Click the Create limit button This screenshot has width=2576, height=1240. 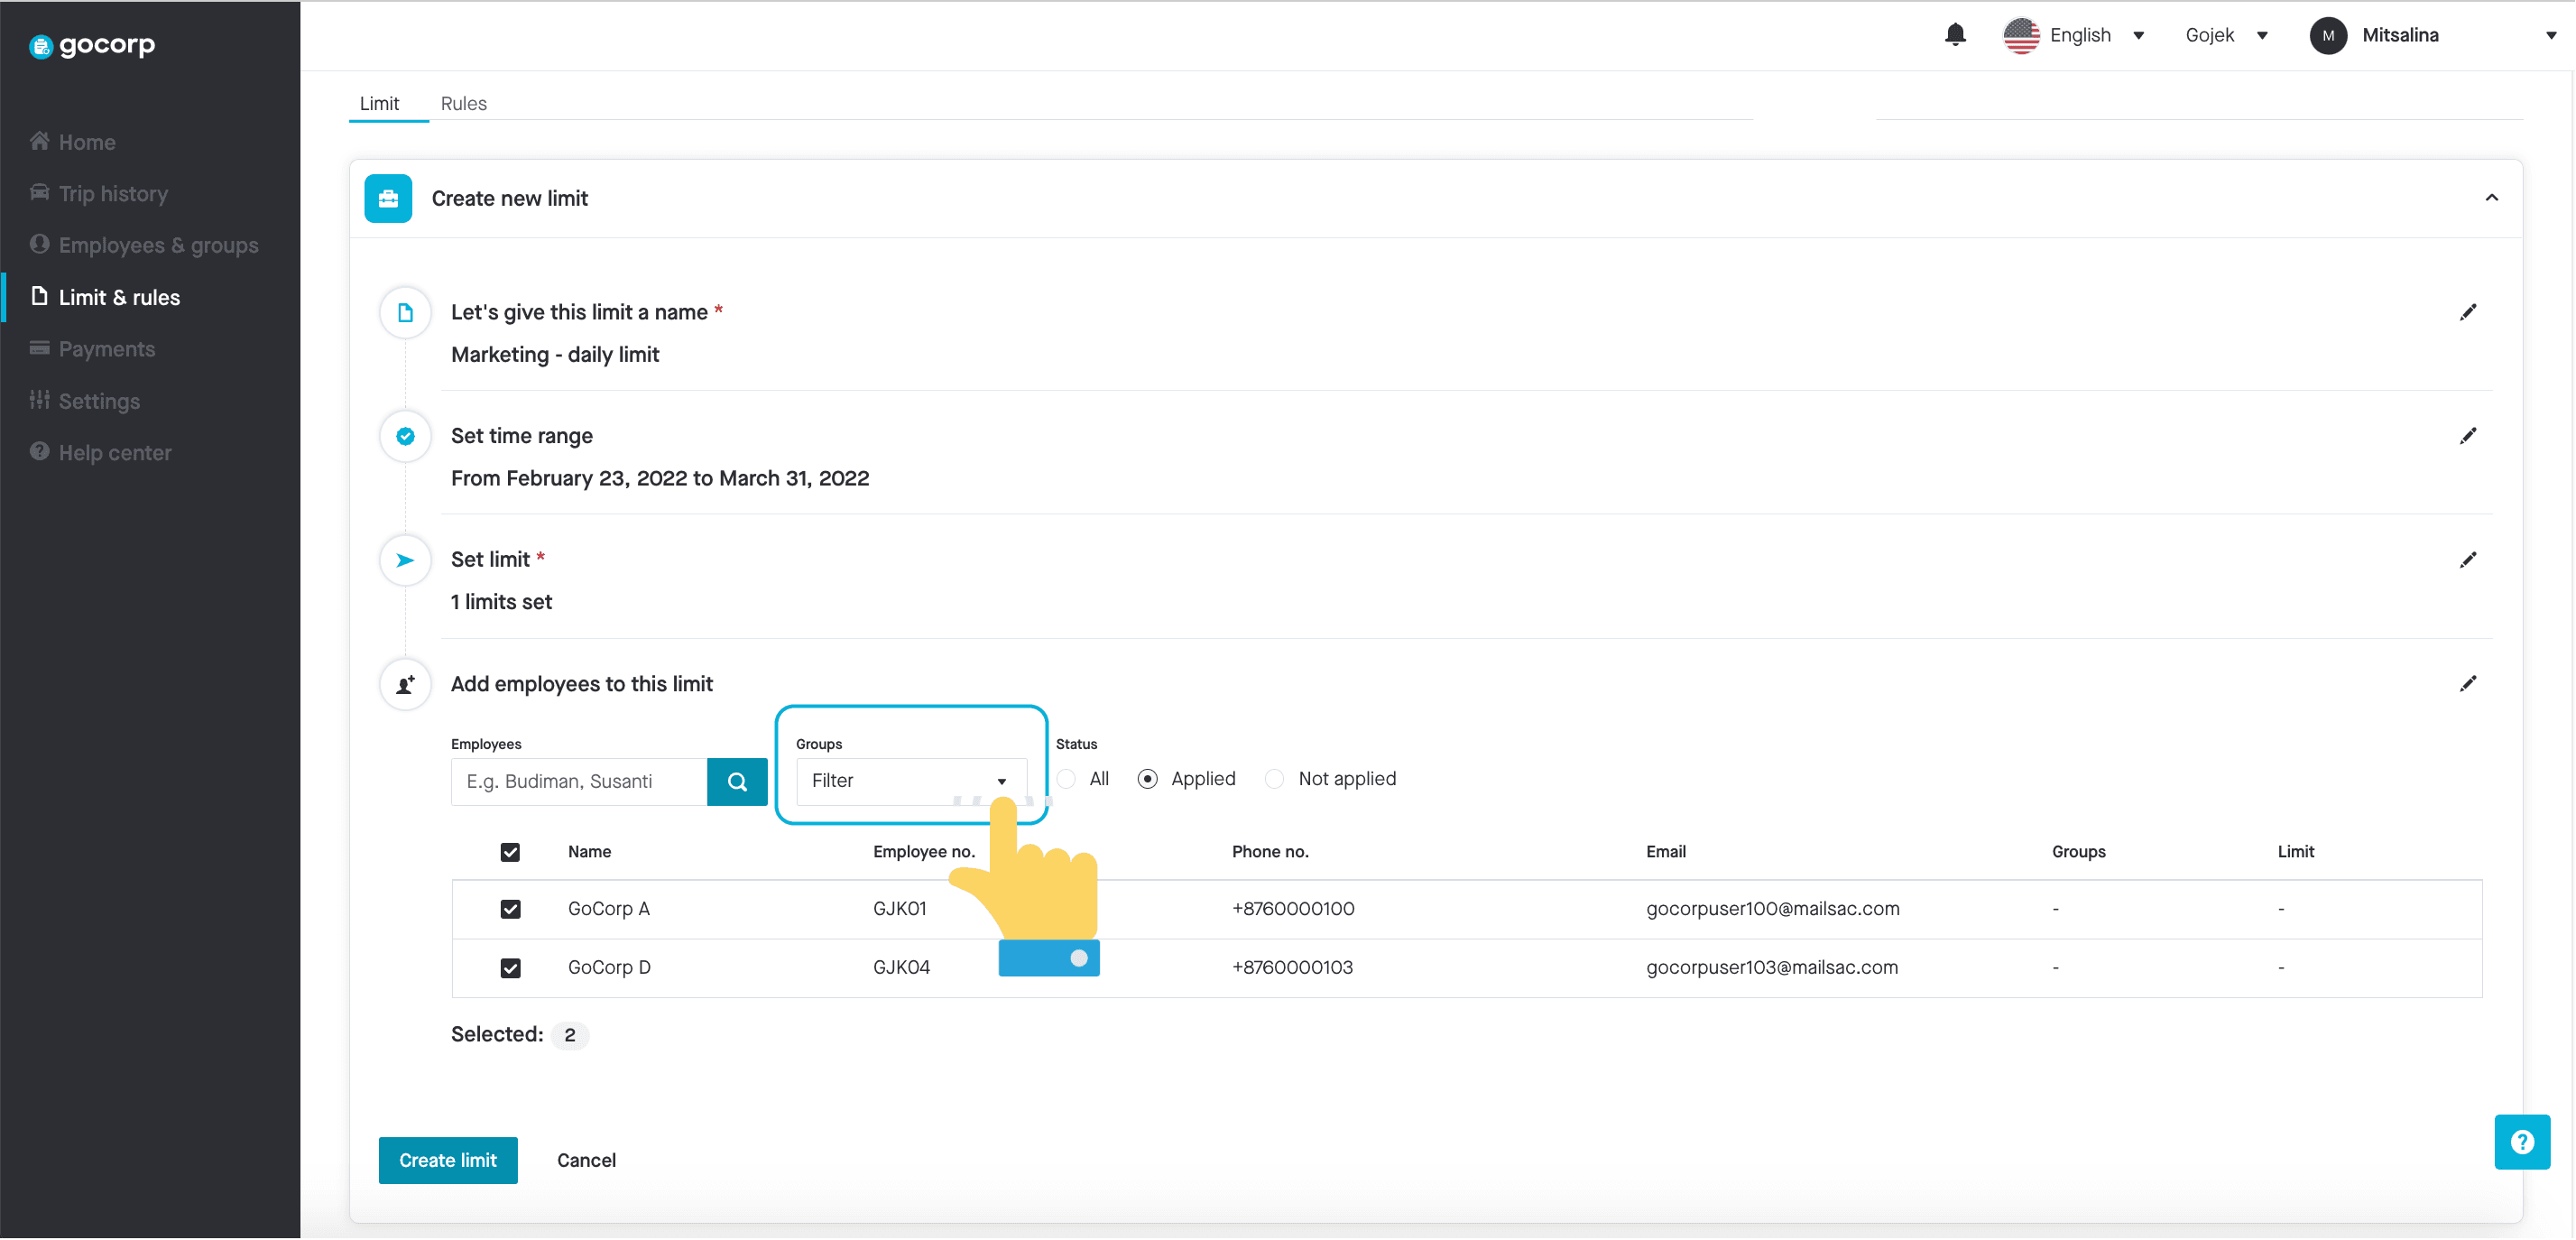pos(448,1158)
